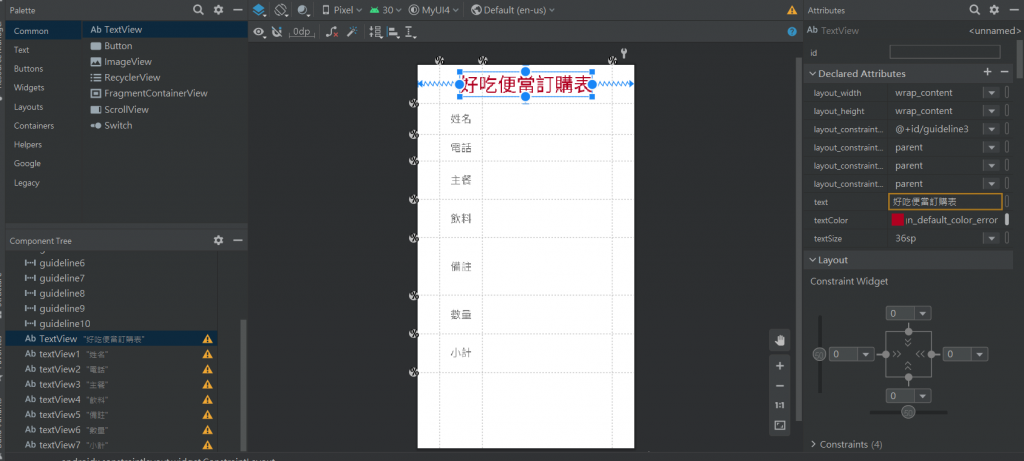Set zoom to 1:1
The height and width of the screenshot is (461, 1024).
[780, 405]
